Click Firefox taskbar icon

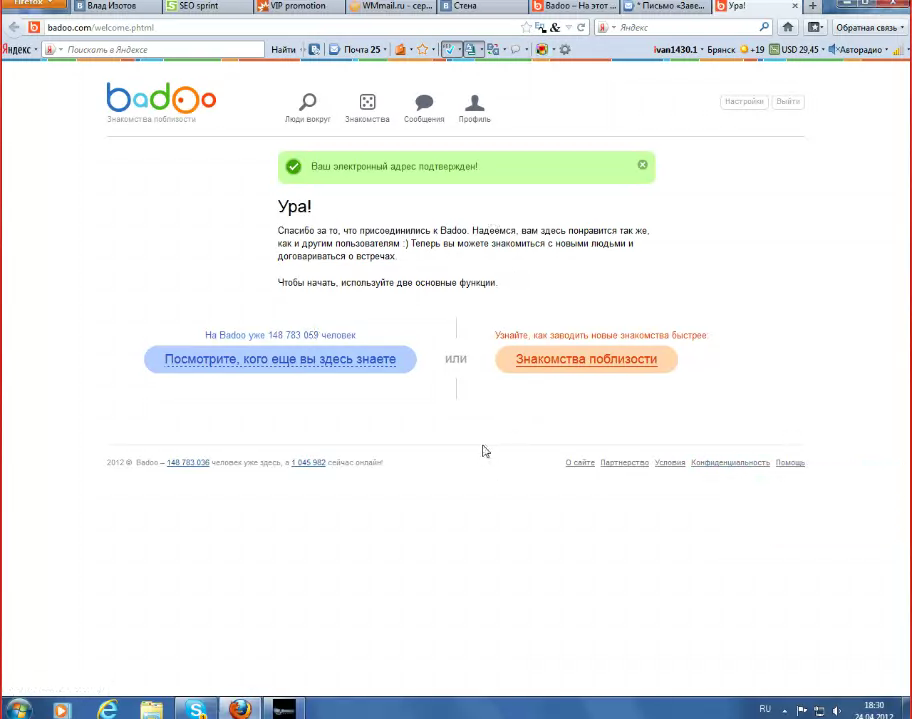coord(240,709)
